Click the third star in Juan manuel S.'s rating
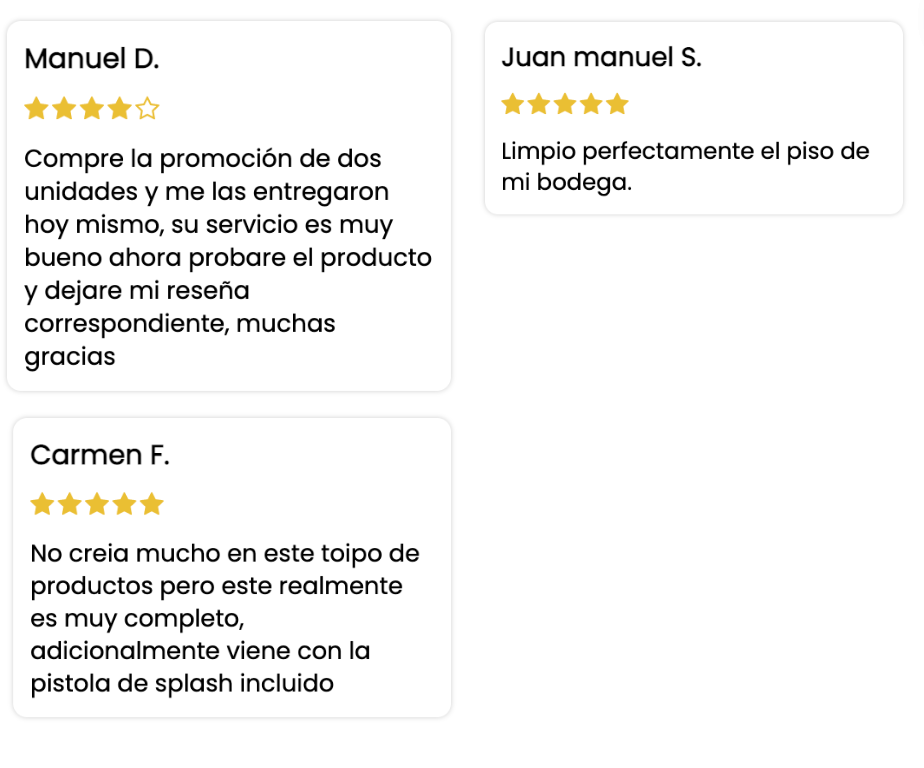The height and width of the screenshot is (768, 924). 565,104
